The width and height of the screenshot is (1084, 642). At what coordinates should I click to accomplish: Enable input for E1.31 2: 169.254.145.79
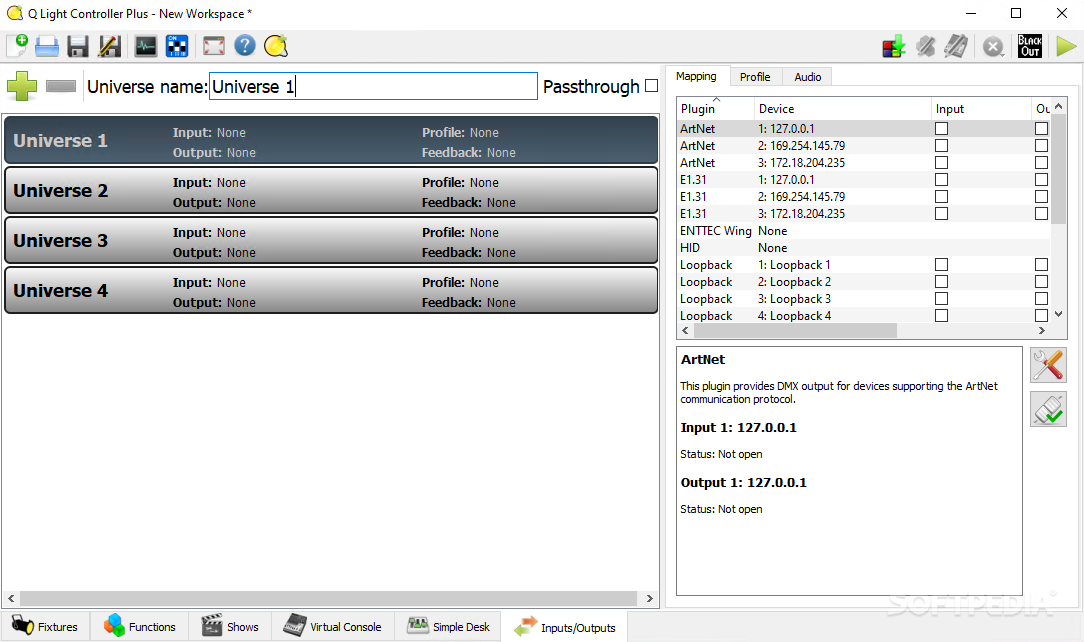(x=942, y=196)
